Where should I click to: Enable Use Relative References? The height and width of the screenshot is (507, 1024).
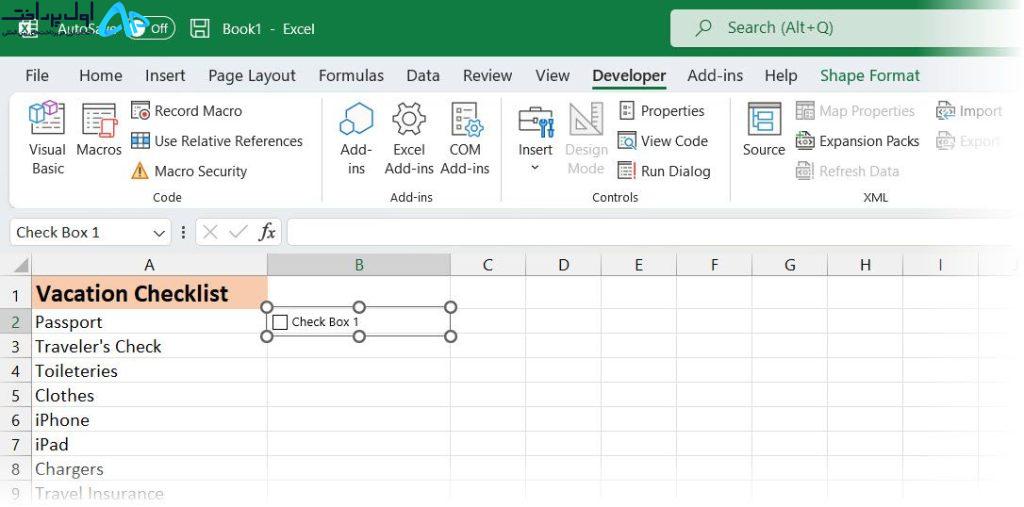point(217,141)
